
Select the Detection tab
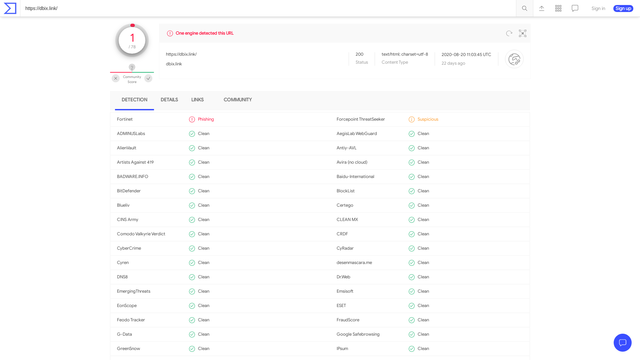tap(134, 100)
